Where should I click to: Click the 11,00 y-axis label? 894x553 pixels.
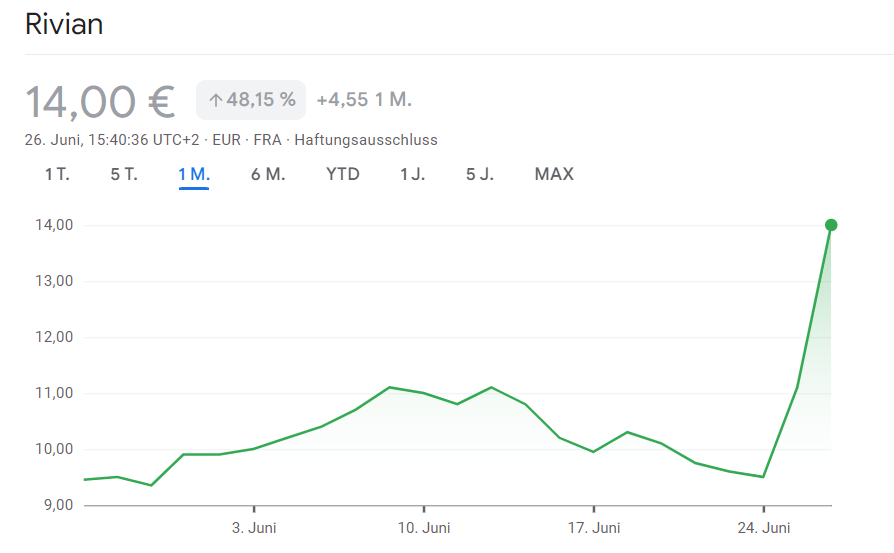pos(54,393)
